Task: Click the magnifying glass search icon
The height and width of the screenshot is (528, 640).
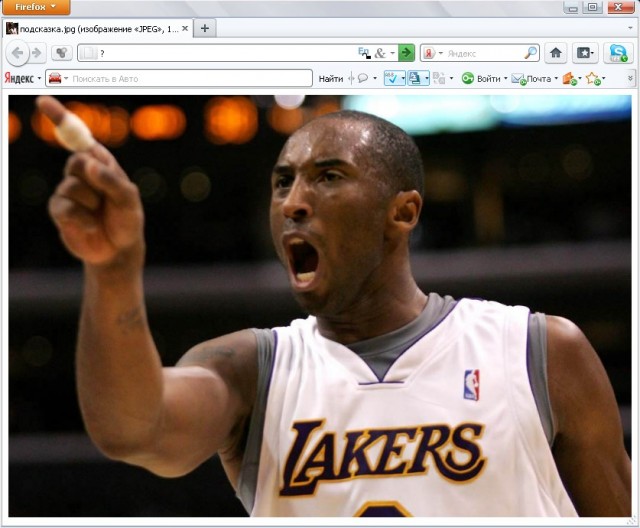Action: (x=531, y=53)
